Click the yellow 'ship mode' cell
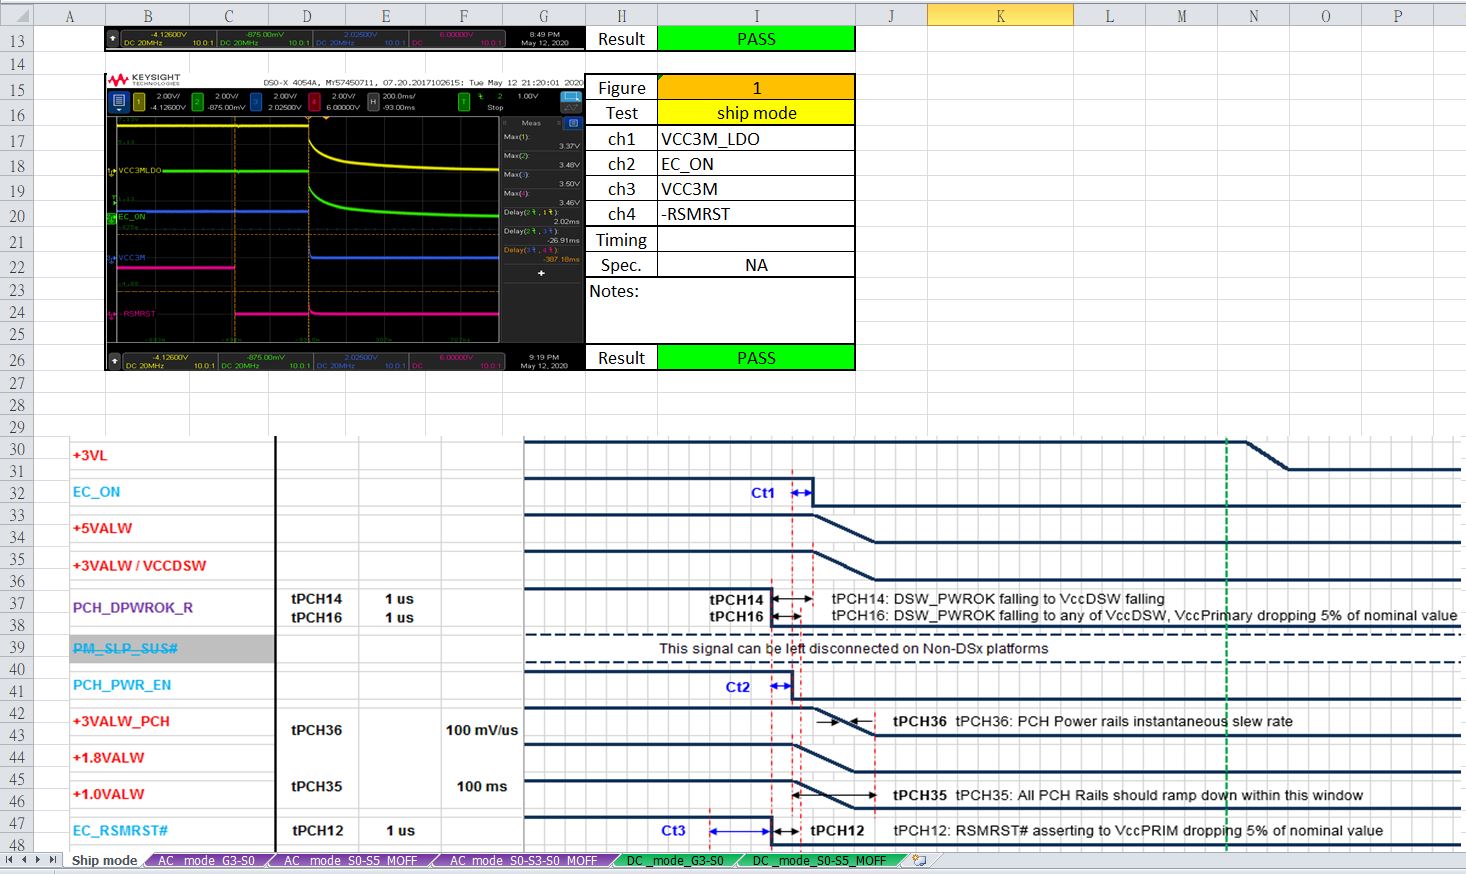The image size is (1466, 874). coord(756,113)
